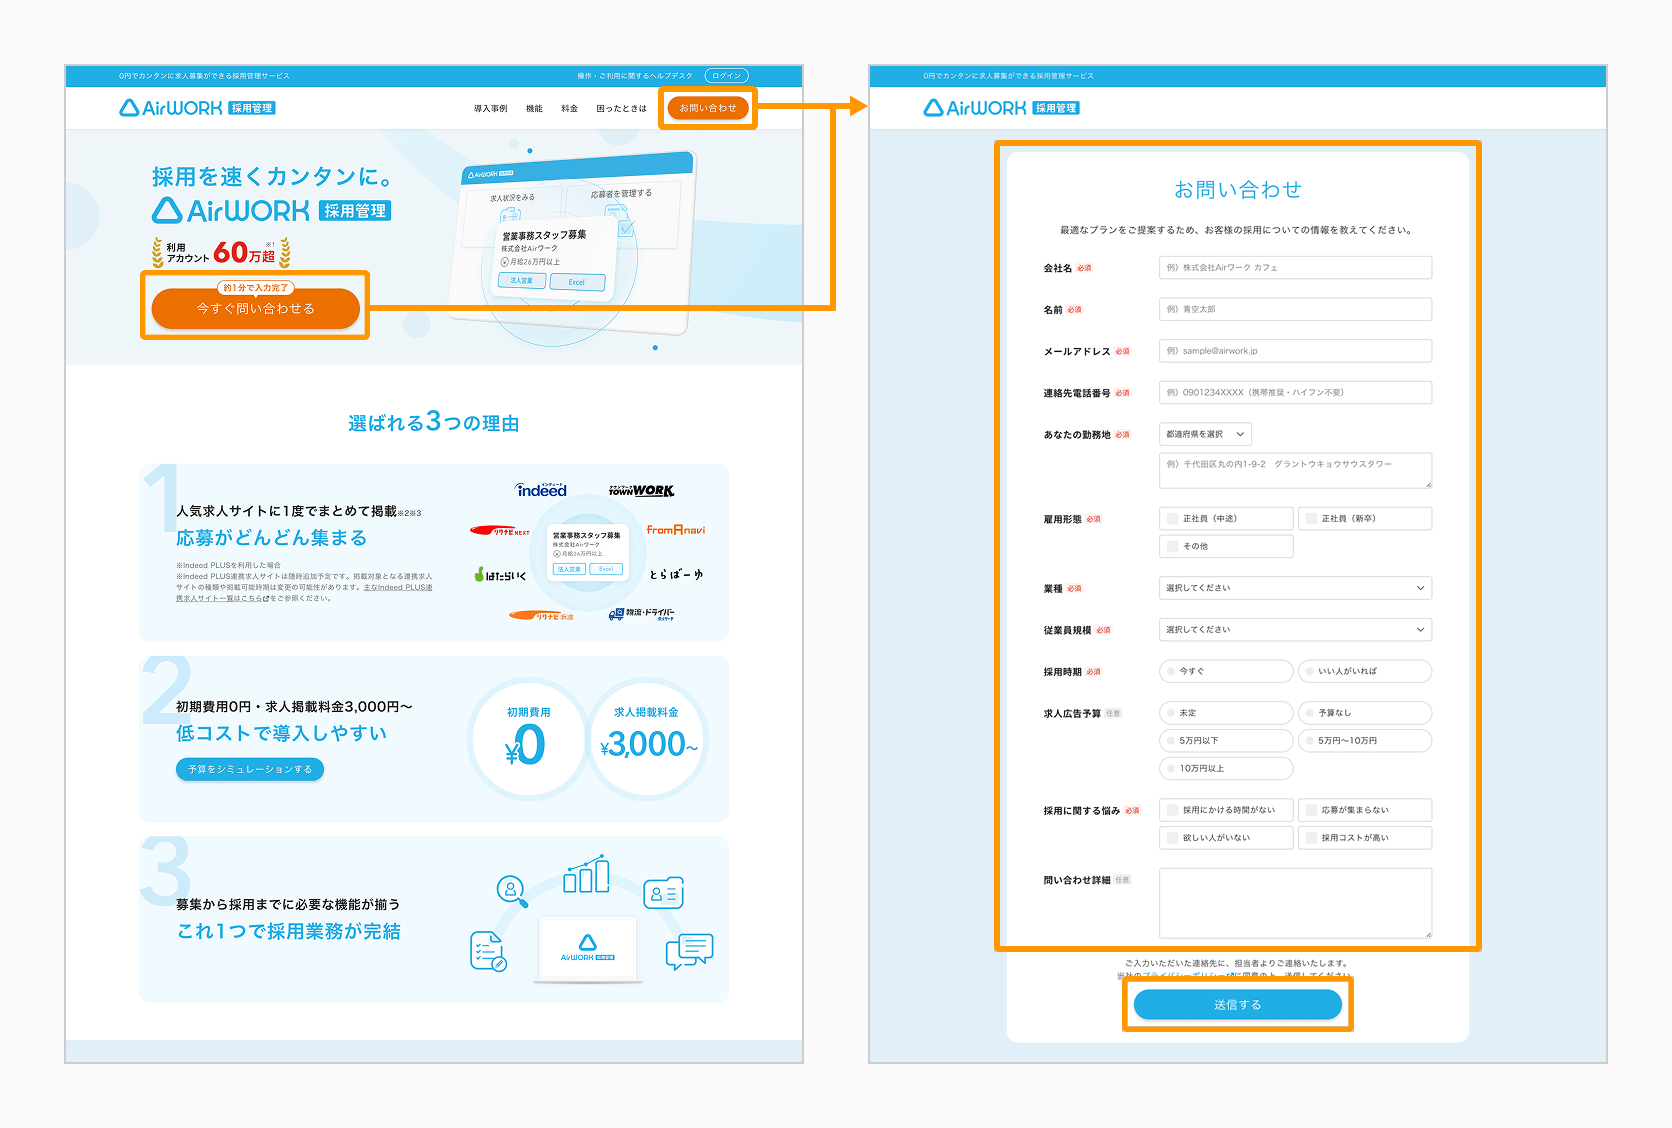The image size is (1672, 1128).
Task: Click the ID card profile icon
Action: coord(663,893)
